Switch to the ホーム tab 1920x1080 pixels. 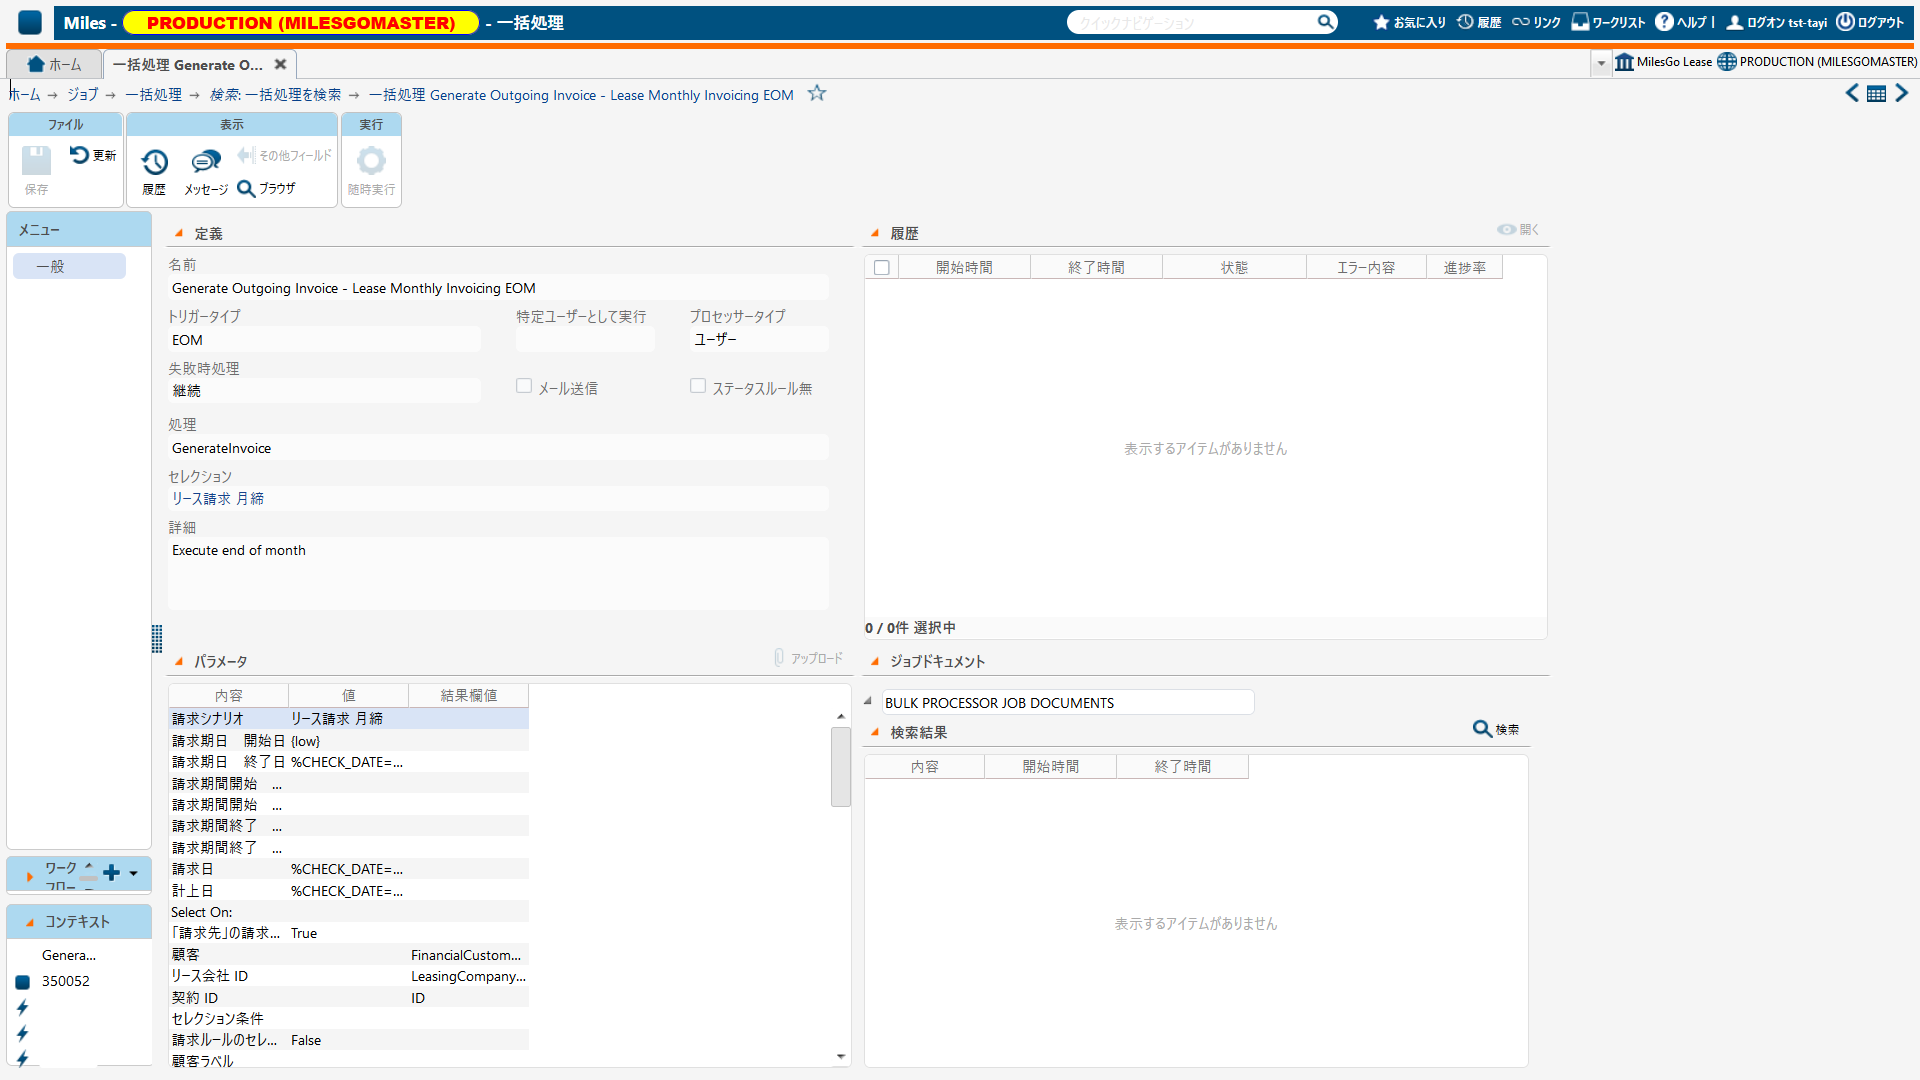point(55,65)
